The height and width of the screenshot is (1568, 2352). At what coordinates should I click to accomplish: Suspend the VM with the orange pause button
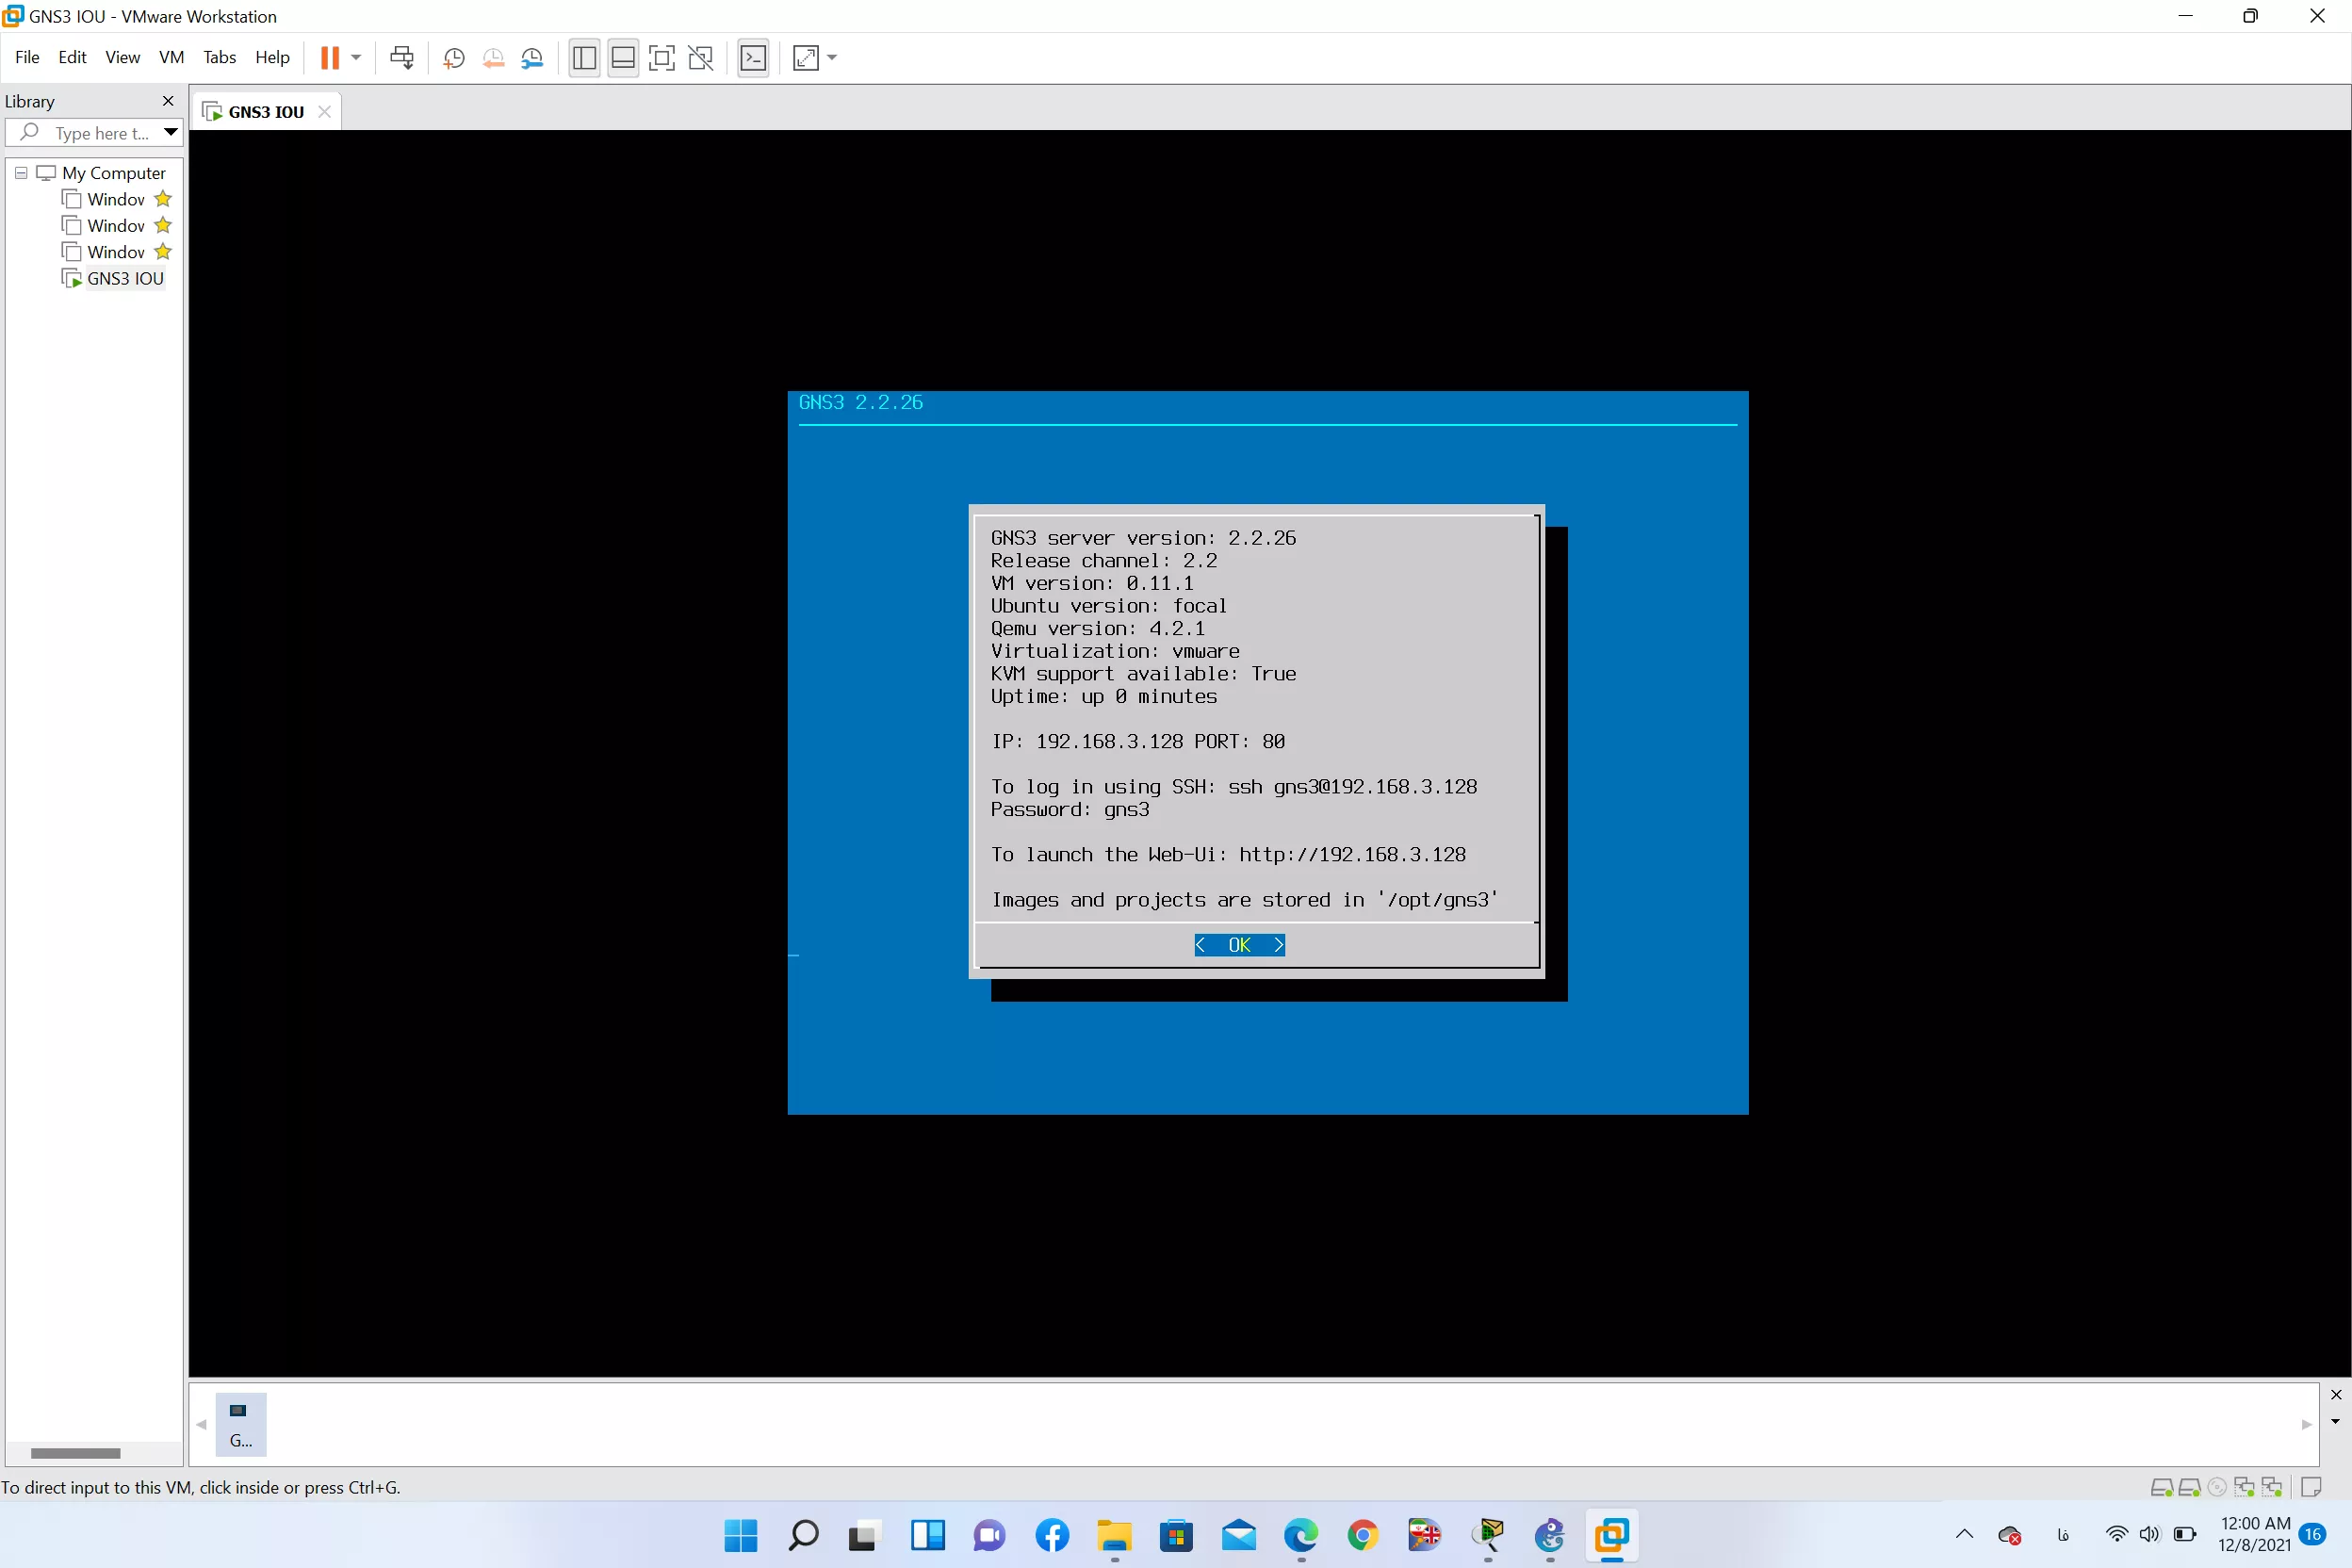[x=329, y=58]
